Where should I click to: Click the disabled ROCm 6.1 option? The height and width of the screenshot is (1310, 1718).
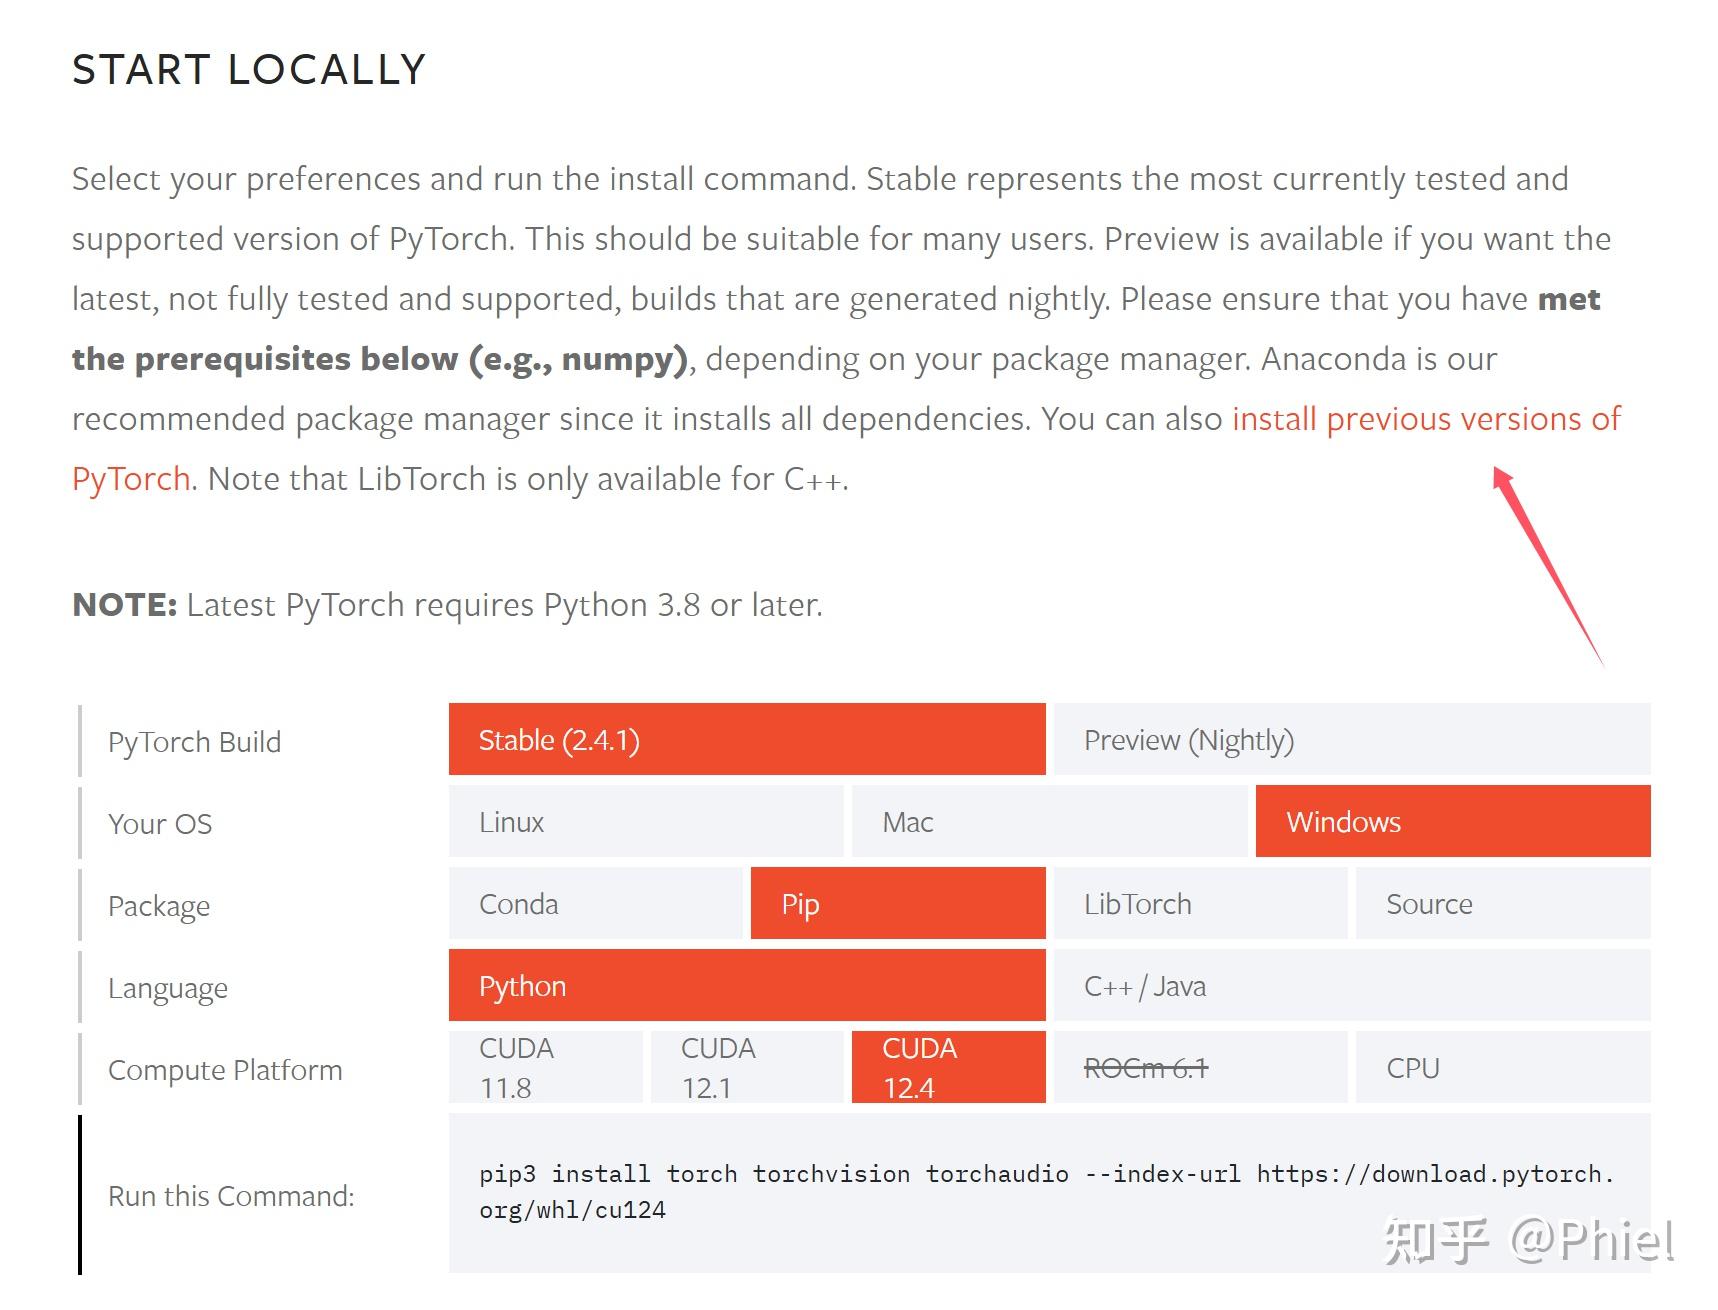point(1200,1068)
